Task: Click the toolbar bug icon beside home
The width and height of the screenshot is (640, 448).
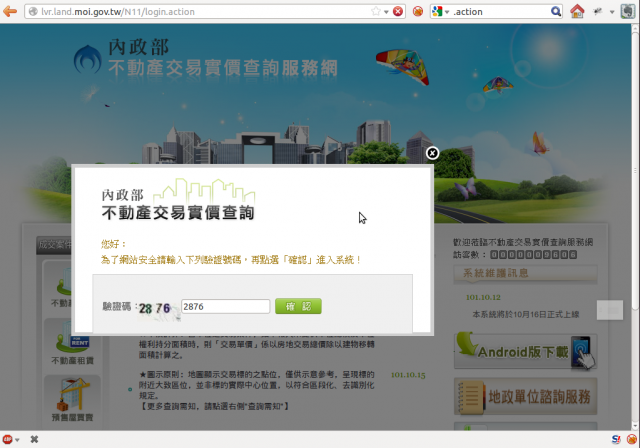Action: pos(598,11)
